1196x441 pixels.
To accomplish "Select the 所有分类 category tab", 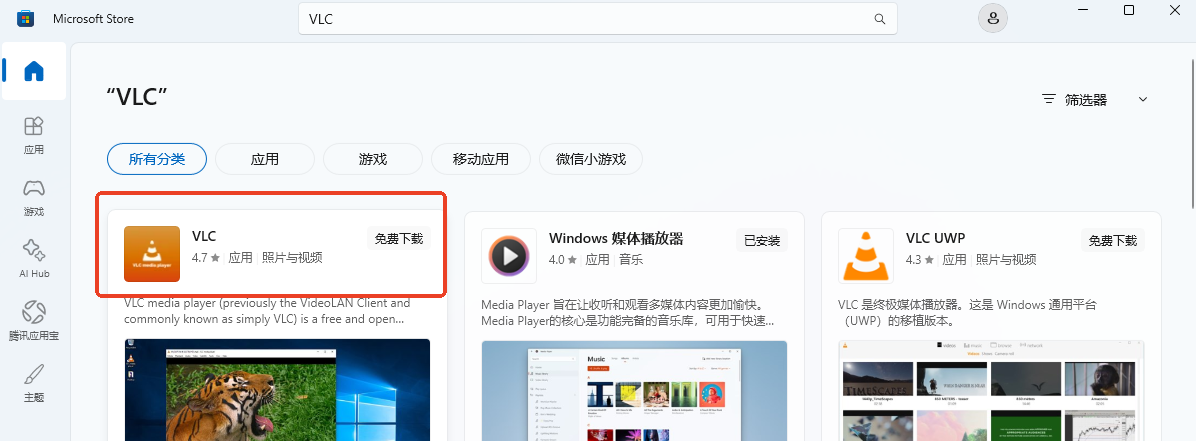I will click(156, 159).
